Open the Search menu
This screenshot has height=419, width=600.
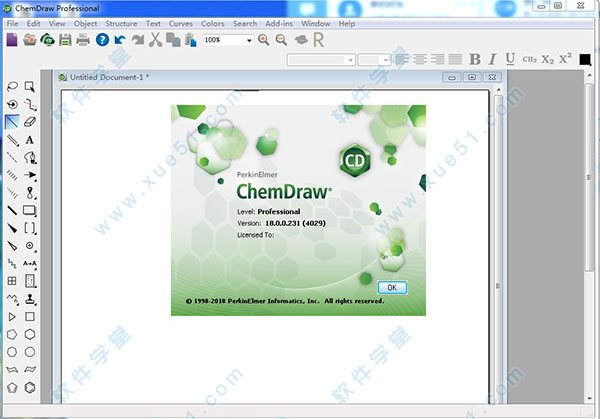(x=245, y=24)
